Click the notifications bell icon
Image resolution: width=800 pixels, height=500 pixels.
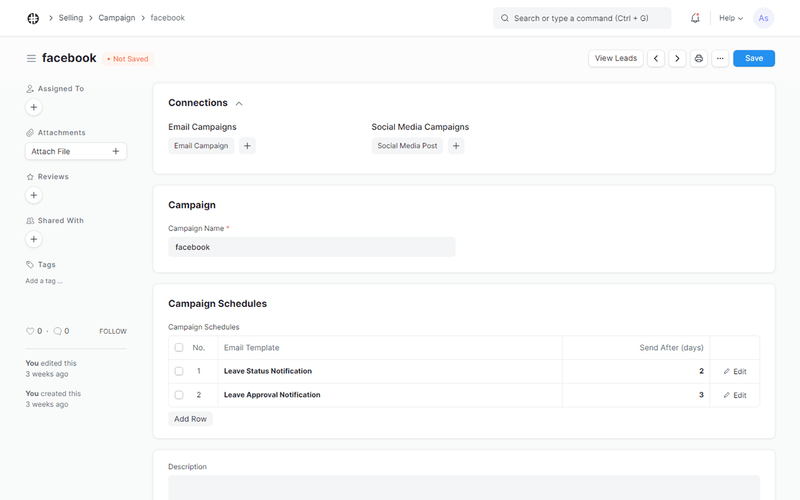tap(695, 18)
